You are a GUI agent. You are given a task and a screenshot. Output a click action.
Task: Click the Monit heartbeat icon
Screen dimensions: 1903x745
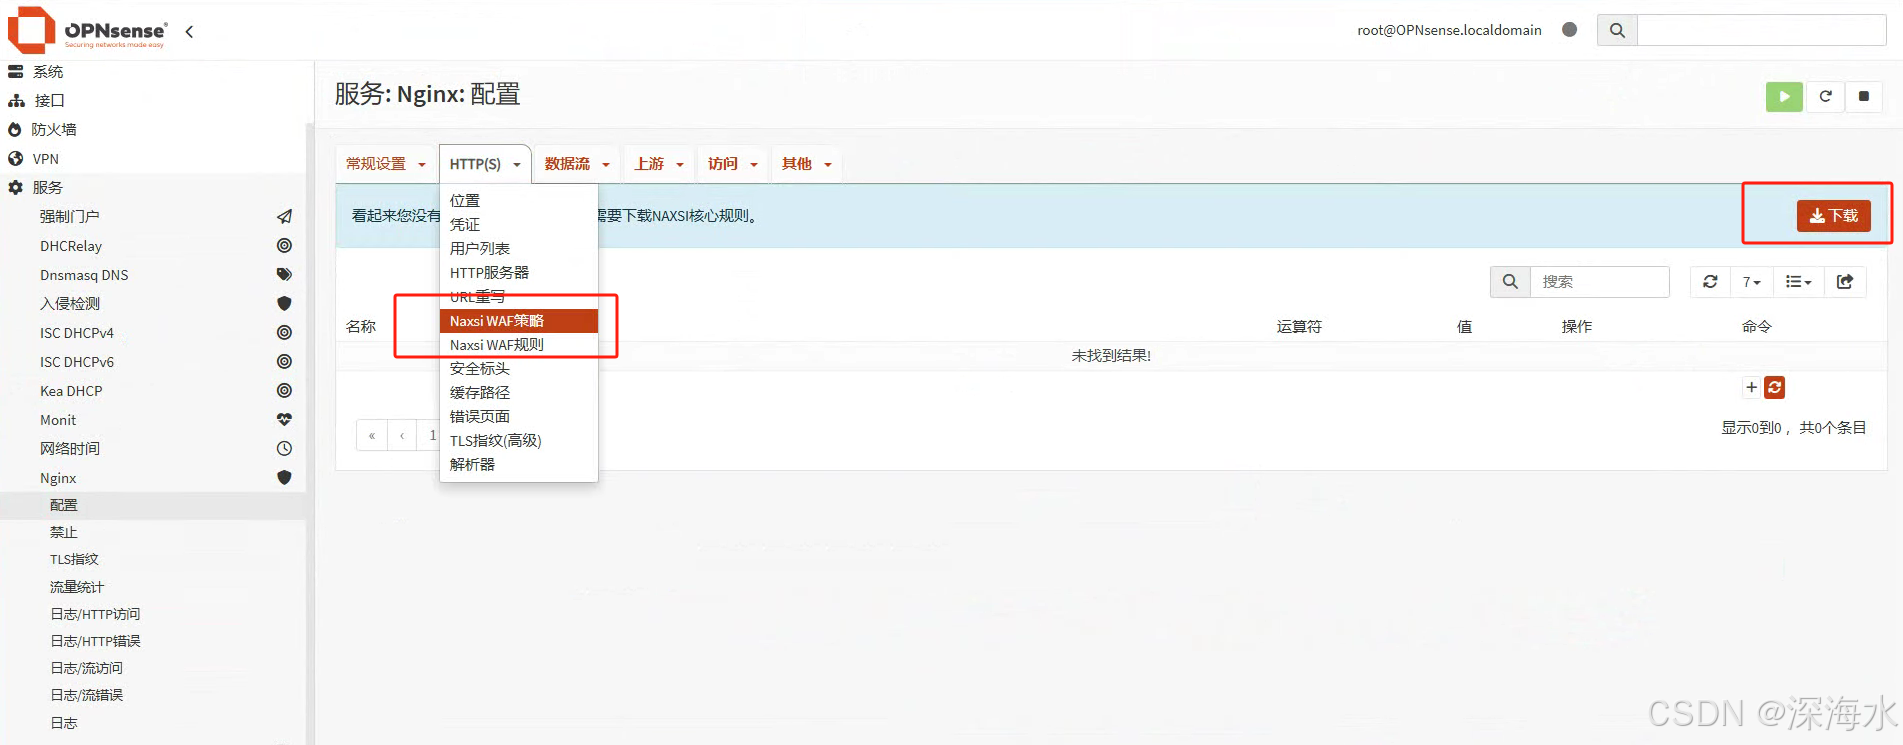point(284,419)
